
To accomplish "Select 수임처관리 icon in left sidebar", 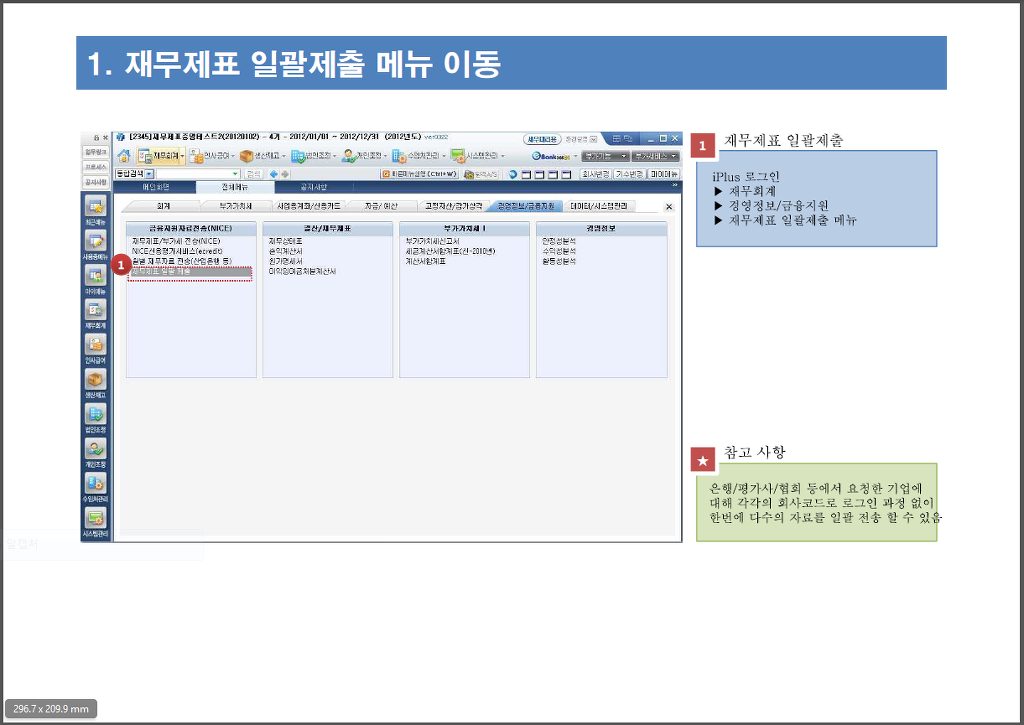I will click(x=95, y=485).
